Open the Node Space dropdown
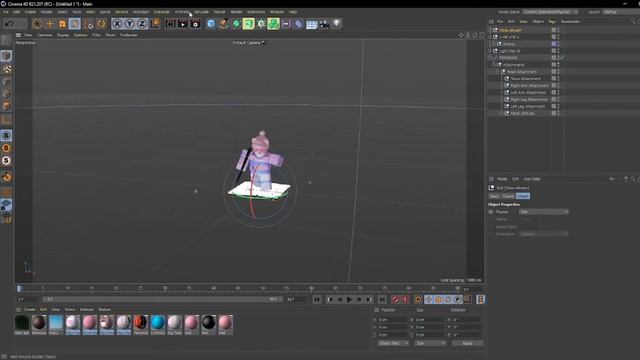The image size is (640, 360). (550, 12)
